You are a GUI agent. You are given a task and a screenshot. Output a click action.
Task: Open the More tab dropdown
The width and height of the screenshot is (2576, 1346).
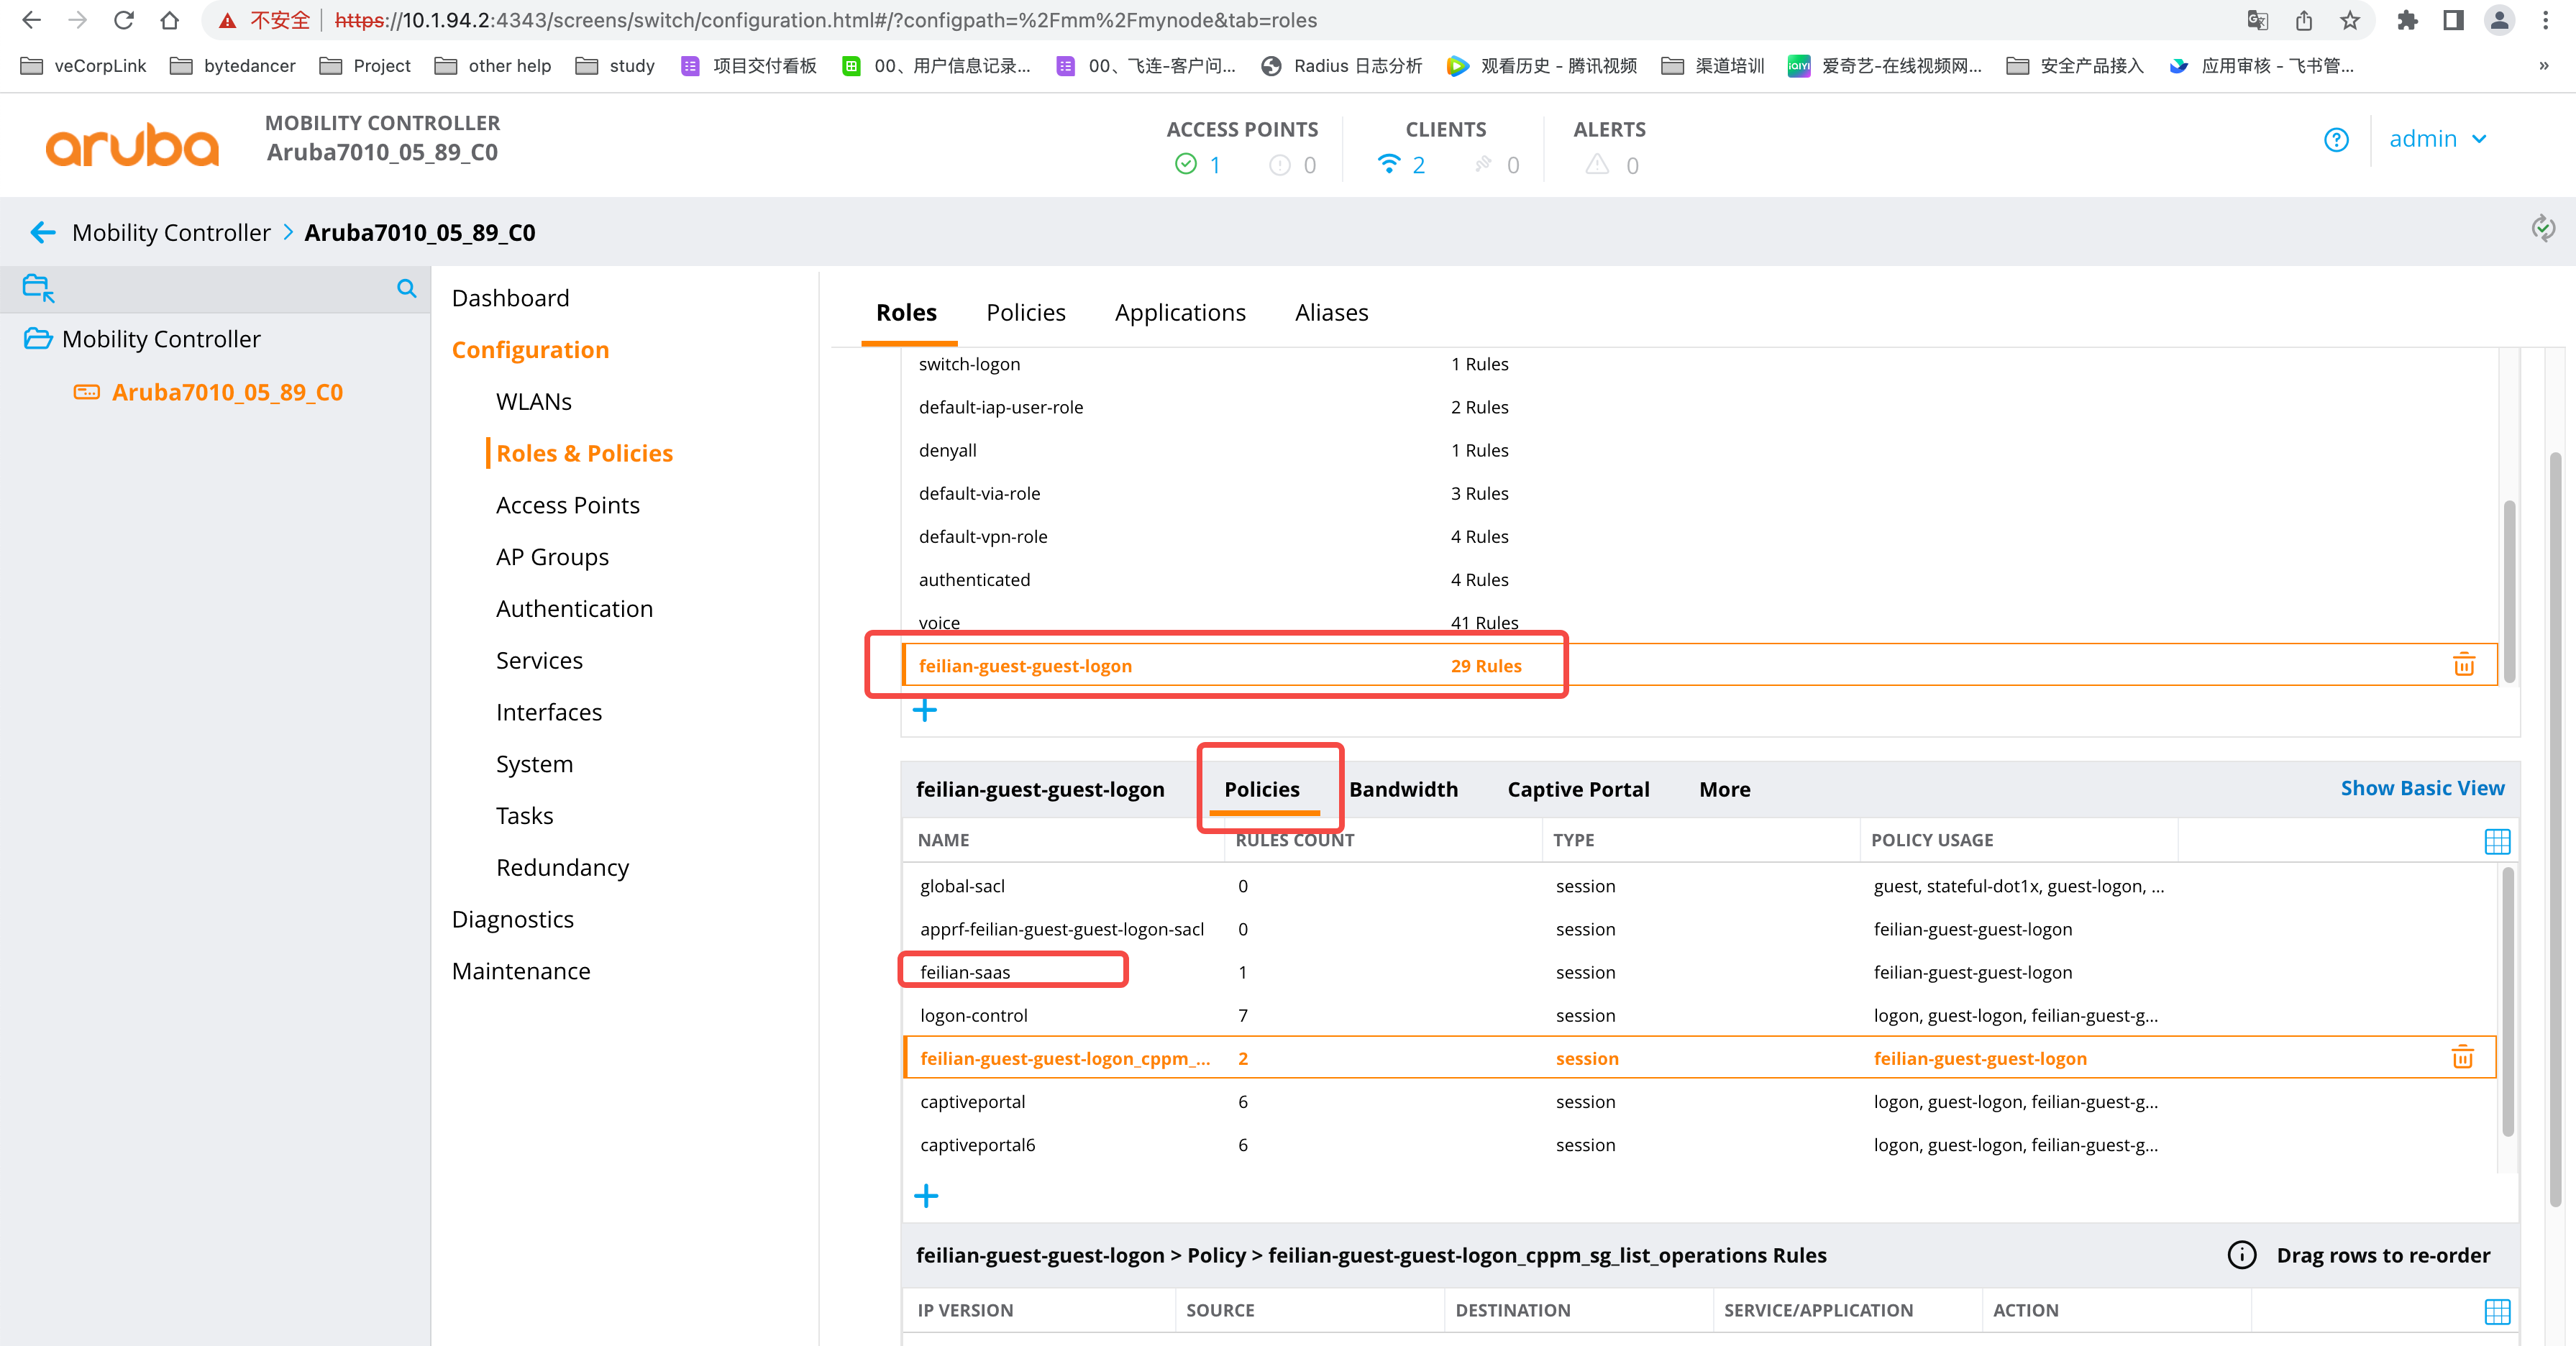[x=1724, y=789]
